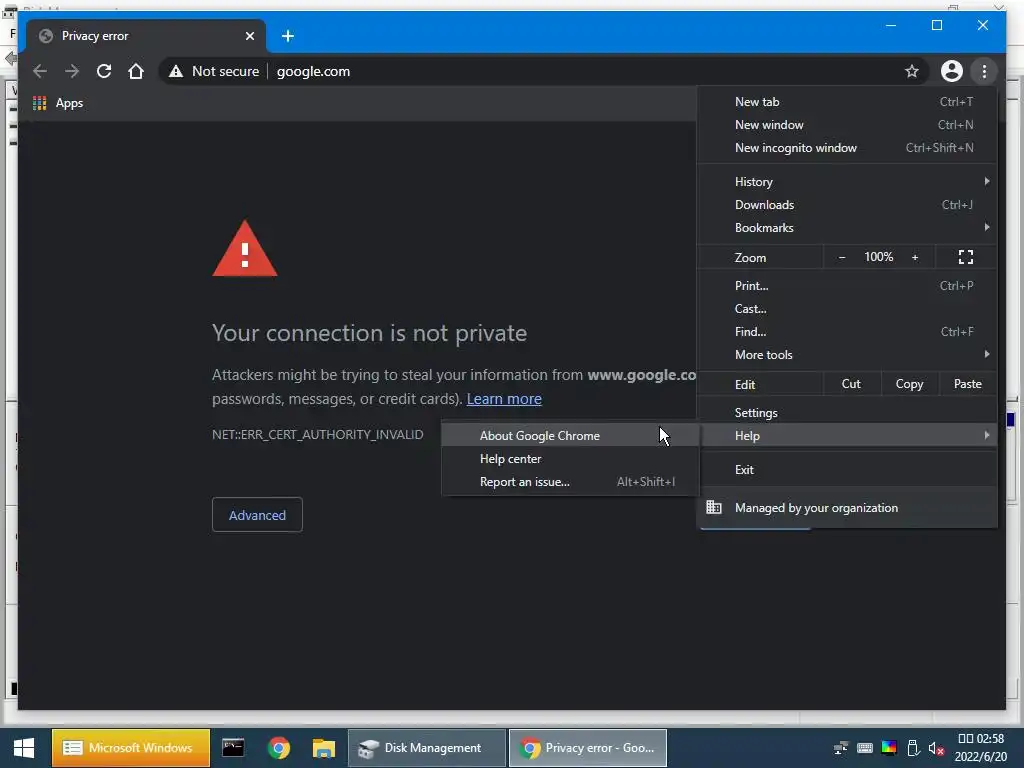The height and width of the screenshot is (768, 1024).
Task: Open Help center submenu item
Action: pos(570,458)
